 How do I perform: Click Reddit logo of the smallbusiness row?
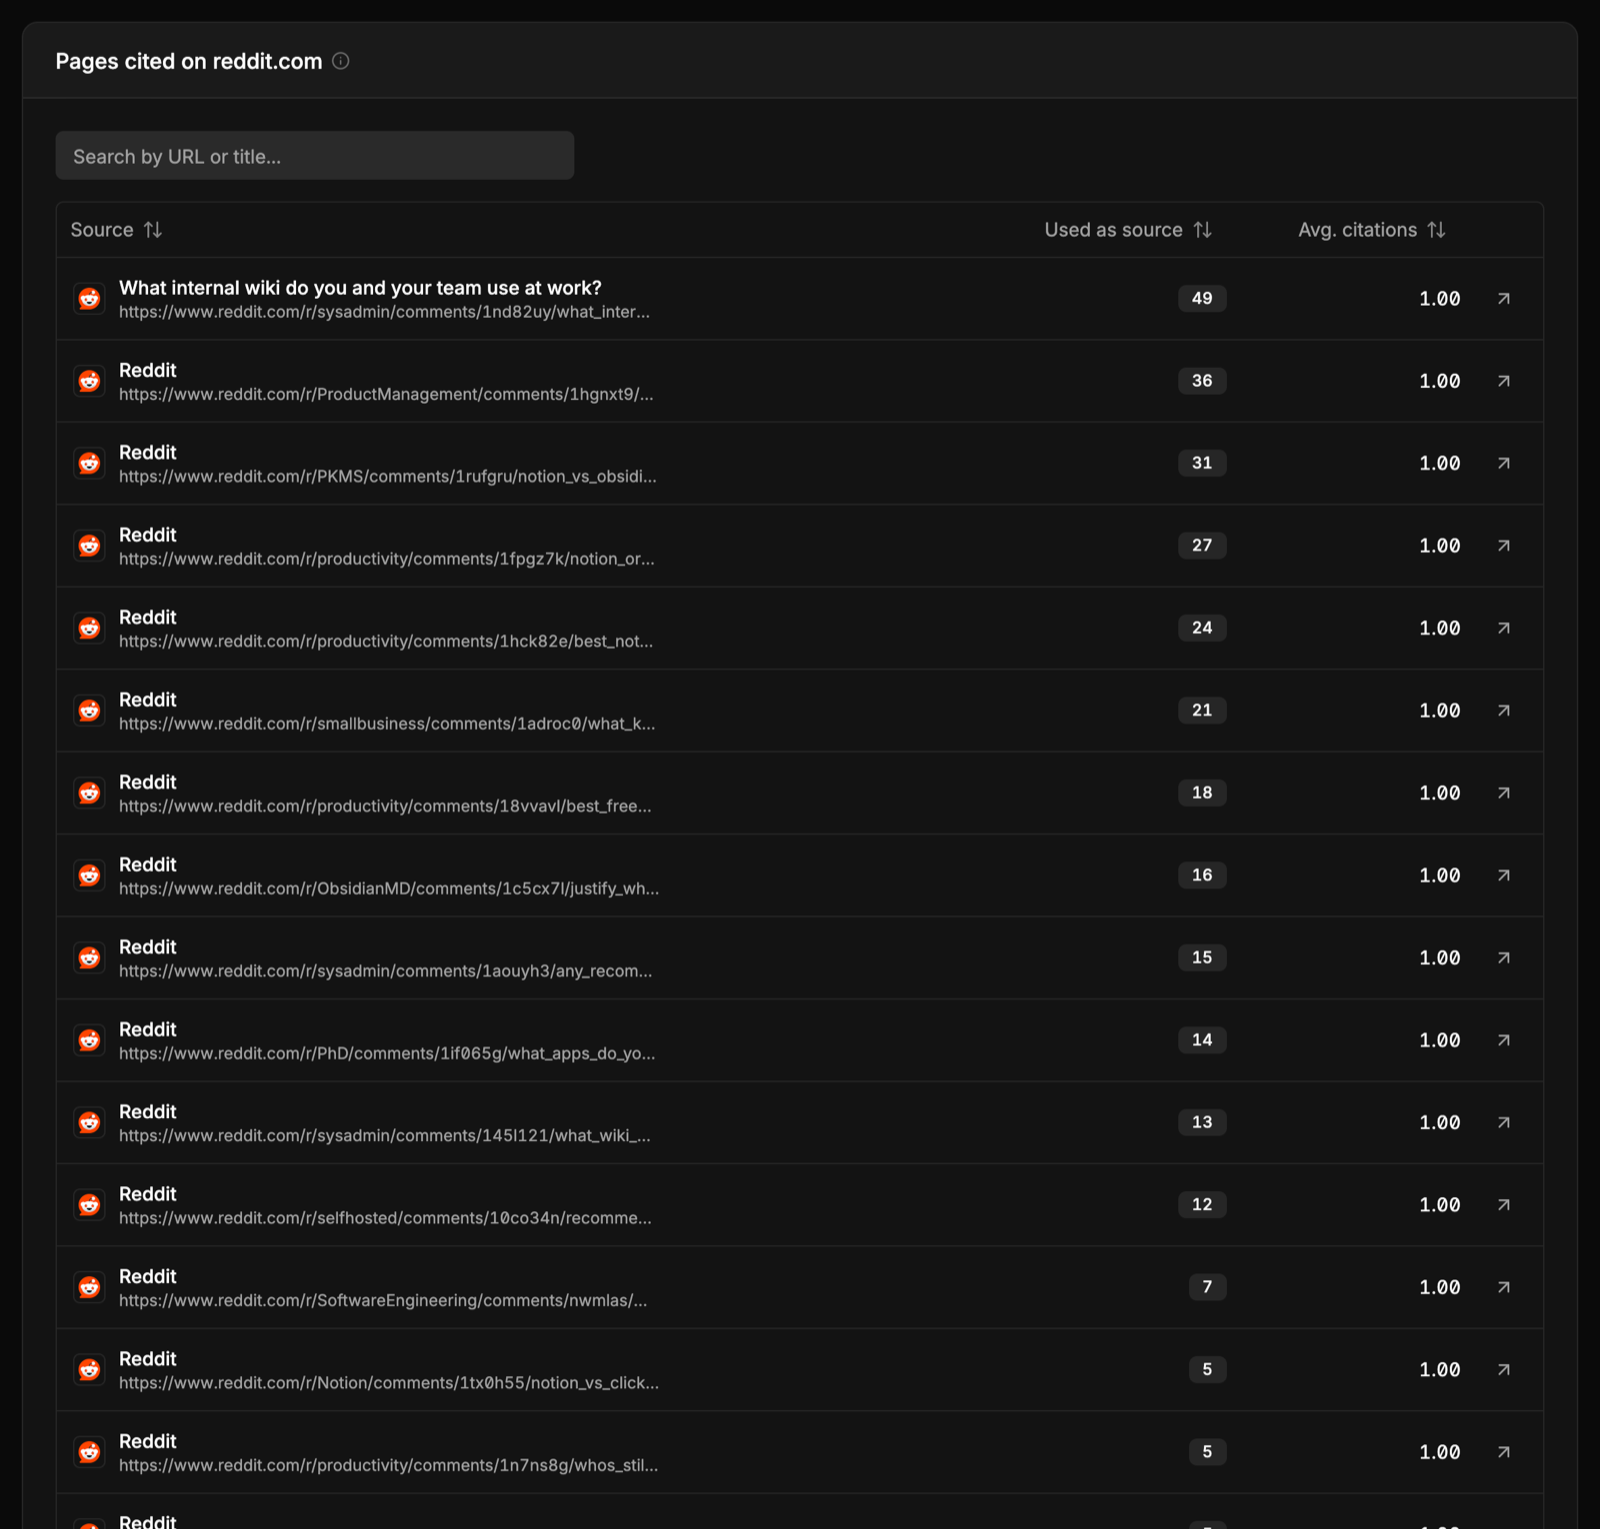(89, 710)
